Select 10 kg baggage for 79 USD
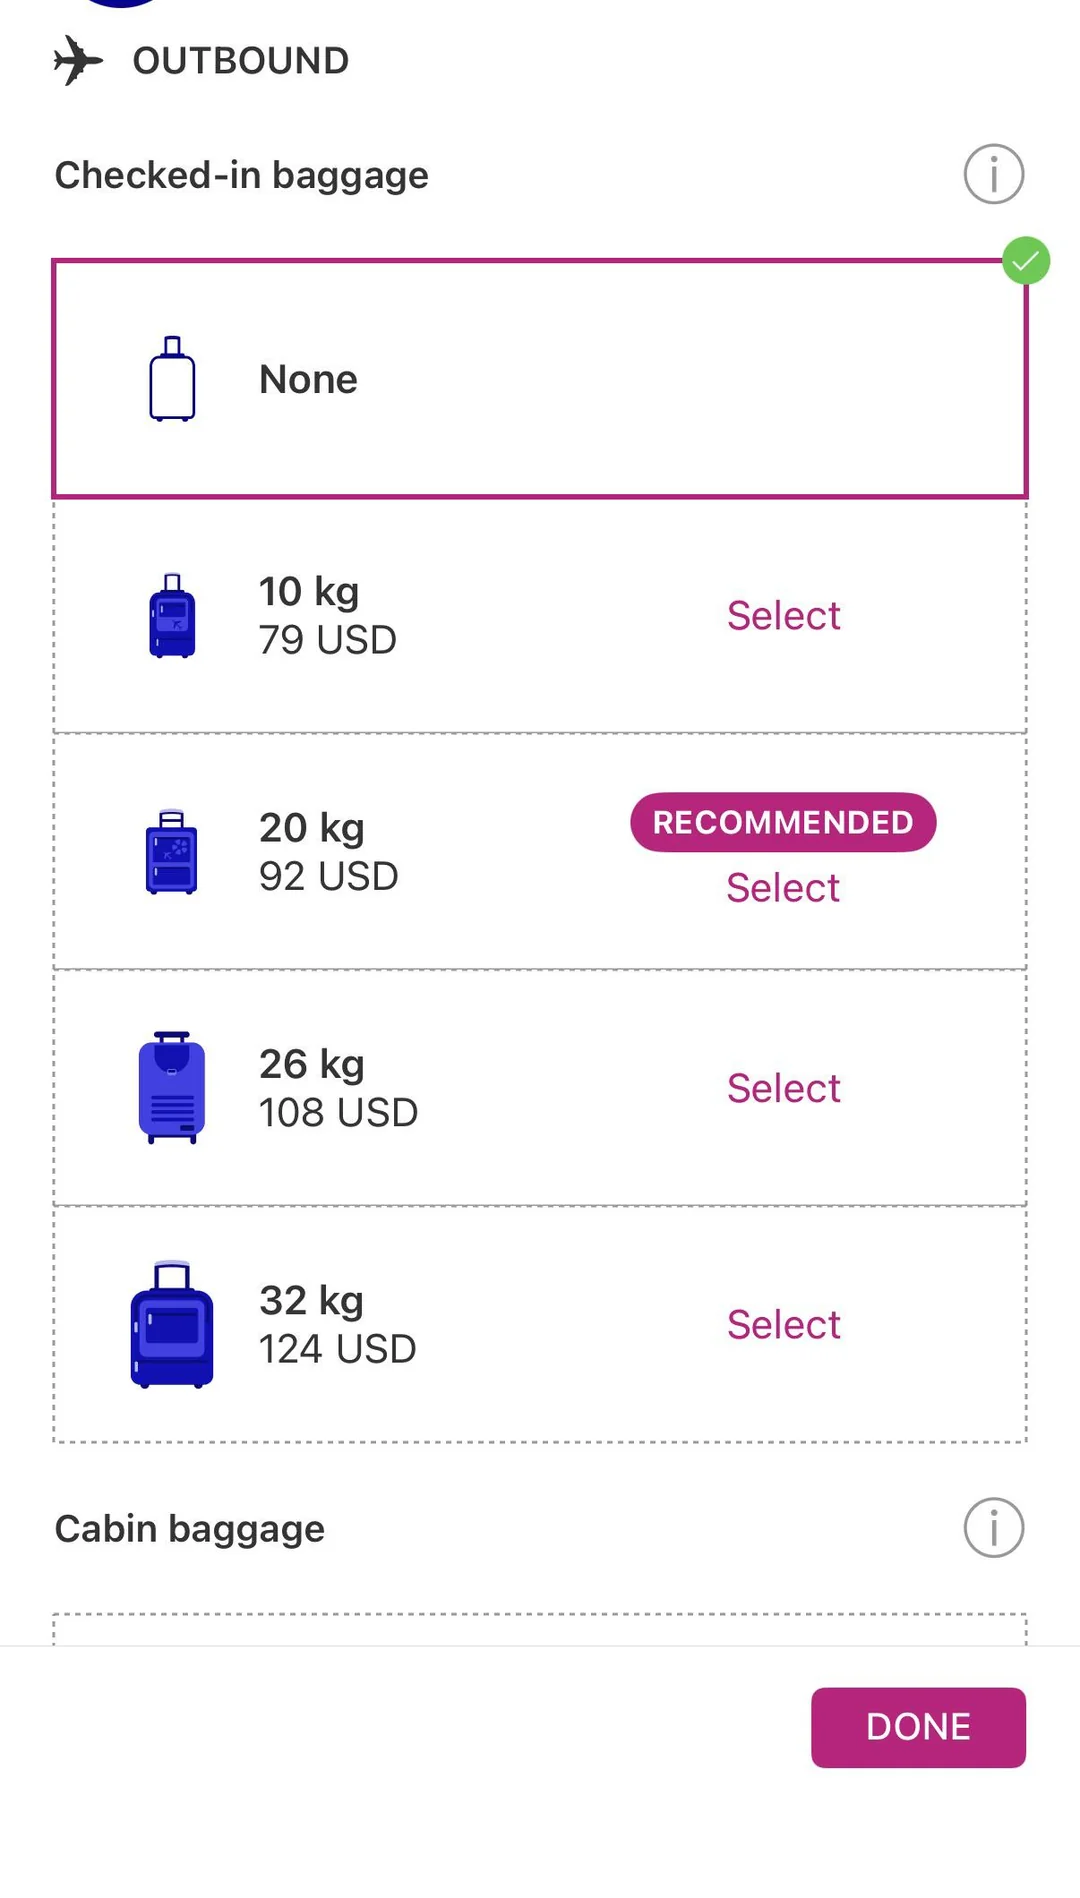The width and height of the screenshot is (1080, 1898). [783, 616]
